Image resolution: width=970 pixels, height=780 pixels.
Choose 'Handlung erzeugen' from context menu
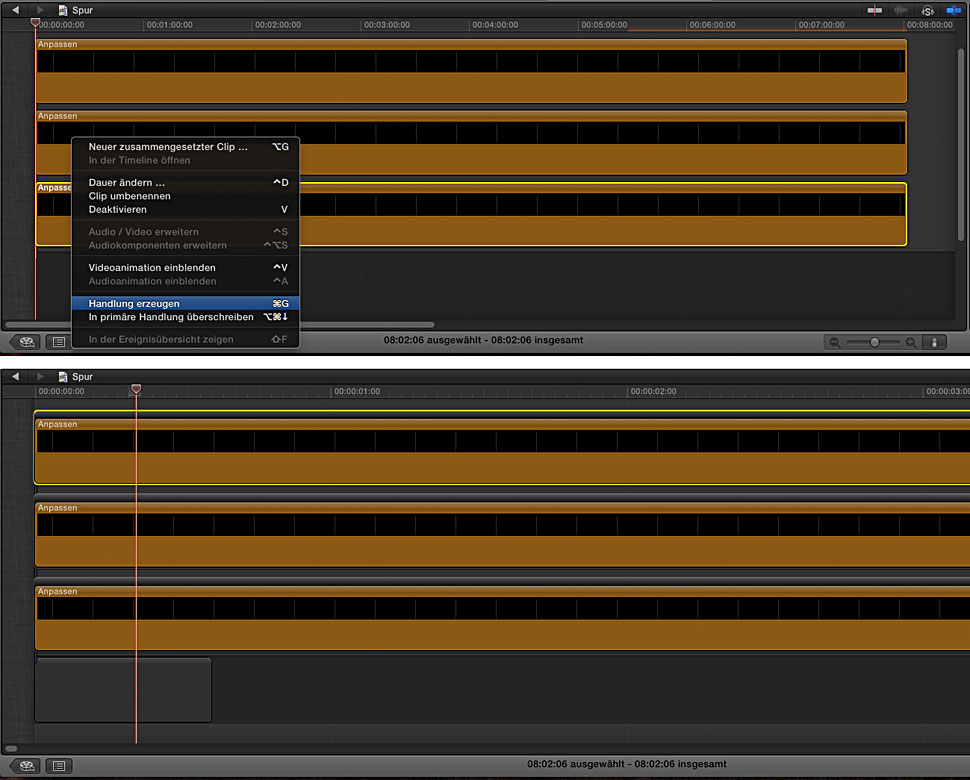(x=134, y=303)
